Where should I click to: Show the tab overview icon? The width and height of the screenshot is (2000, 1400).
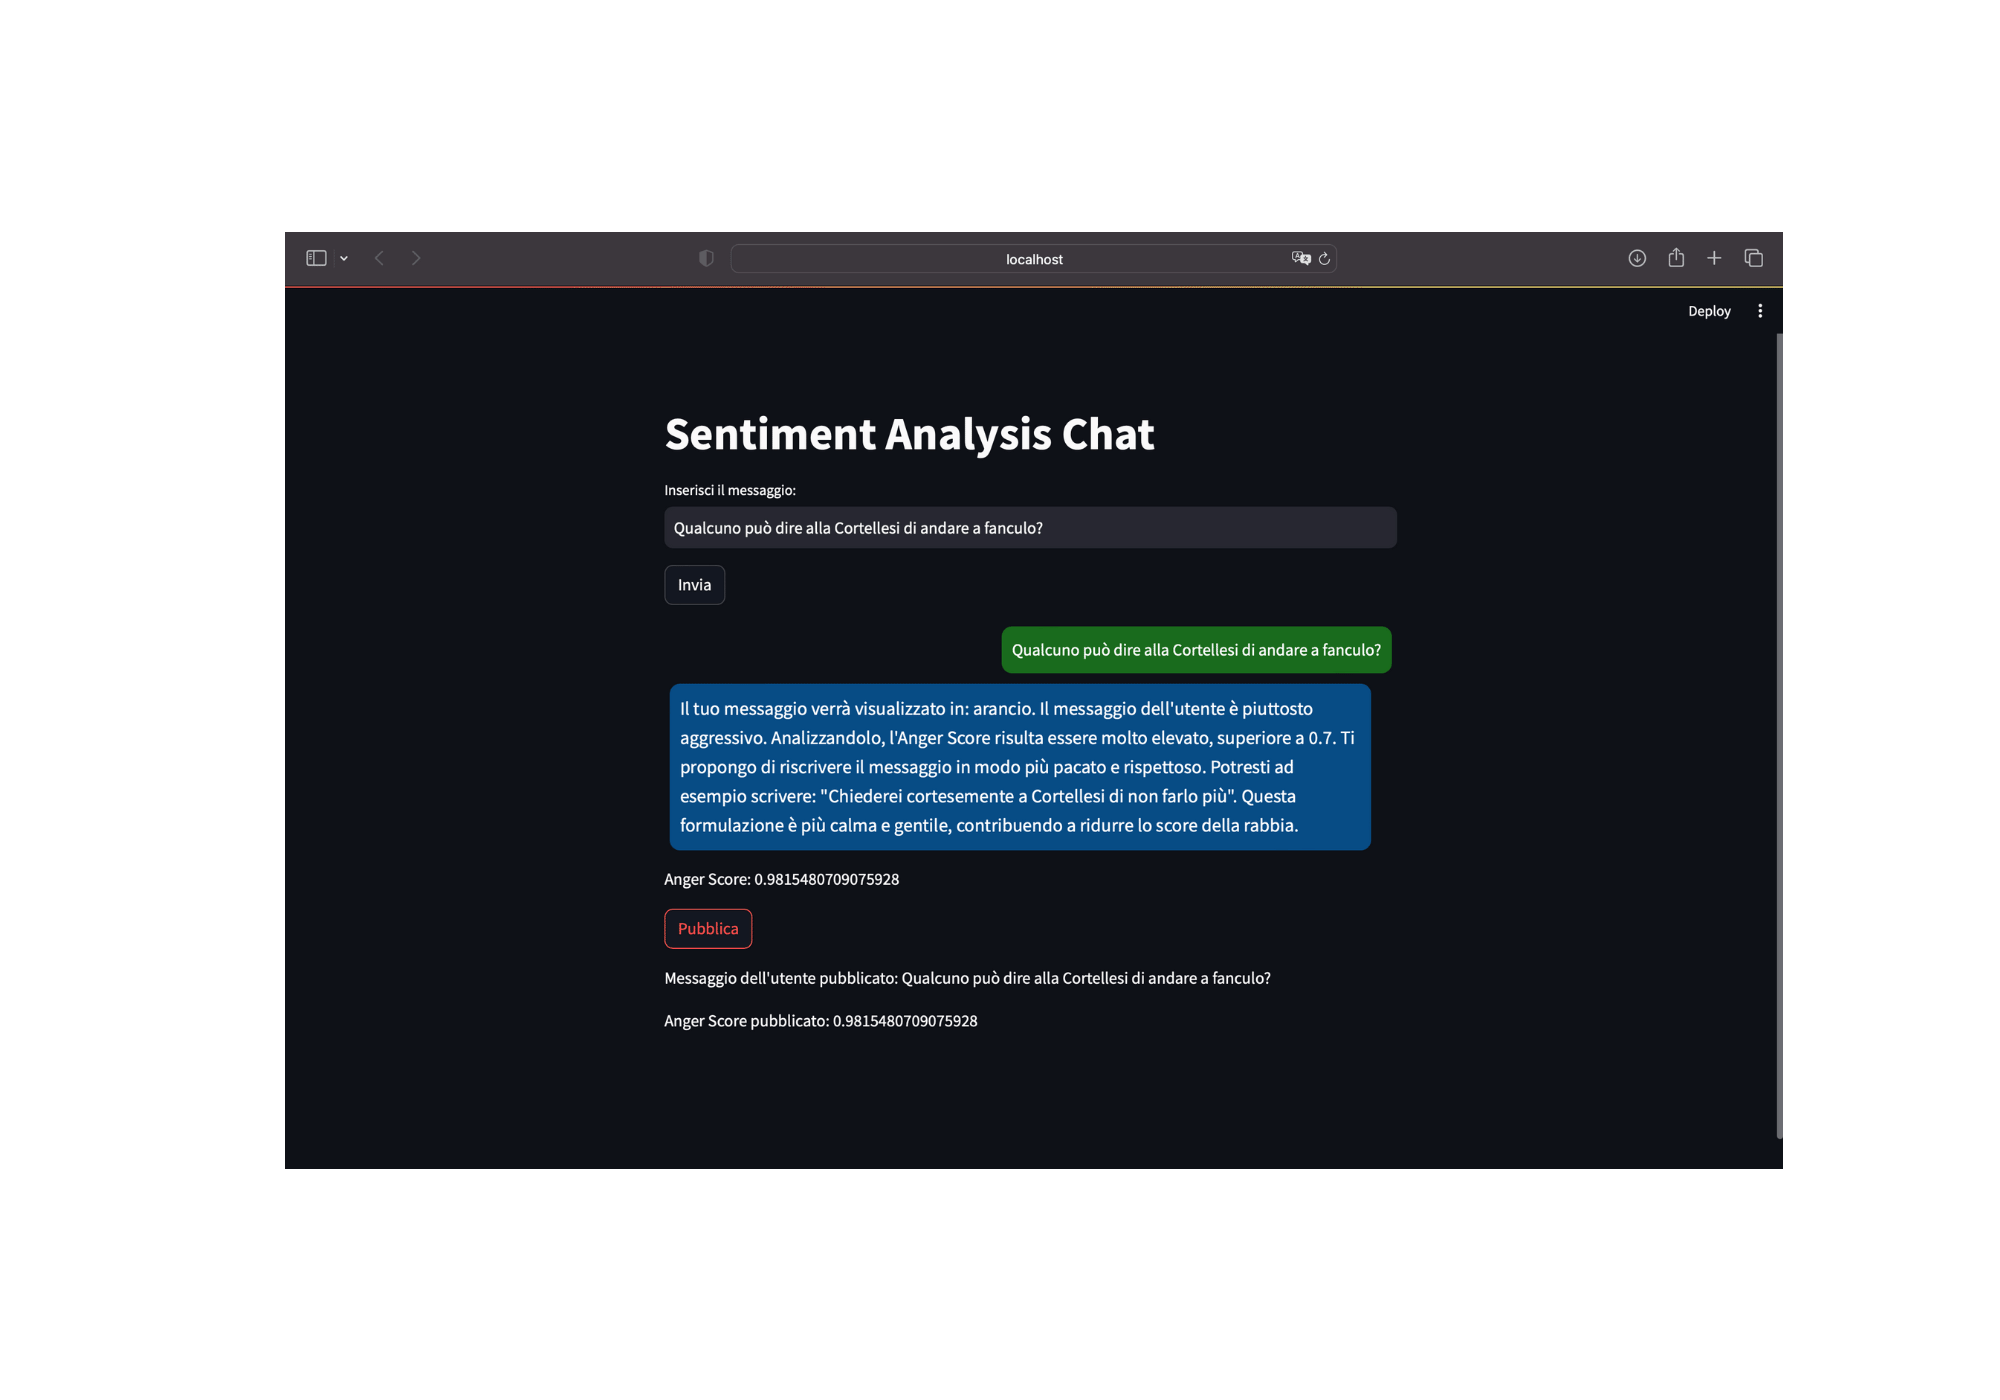pos(1753,258)
